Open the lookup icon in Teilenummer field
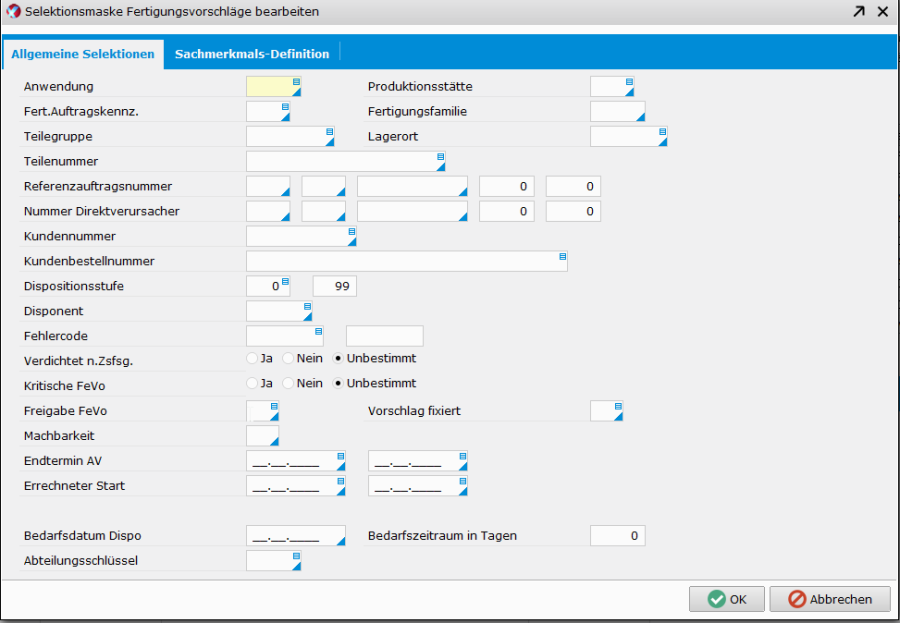Viewport: 900px width, 623px height. (x=440, y=157)
